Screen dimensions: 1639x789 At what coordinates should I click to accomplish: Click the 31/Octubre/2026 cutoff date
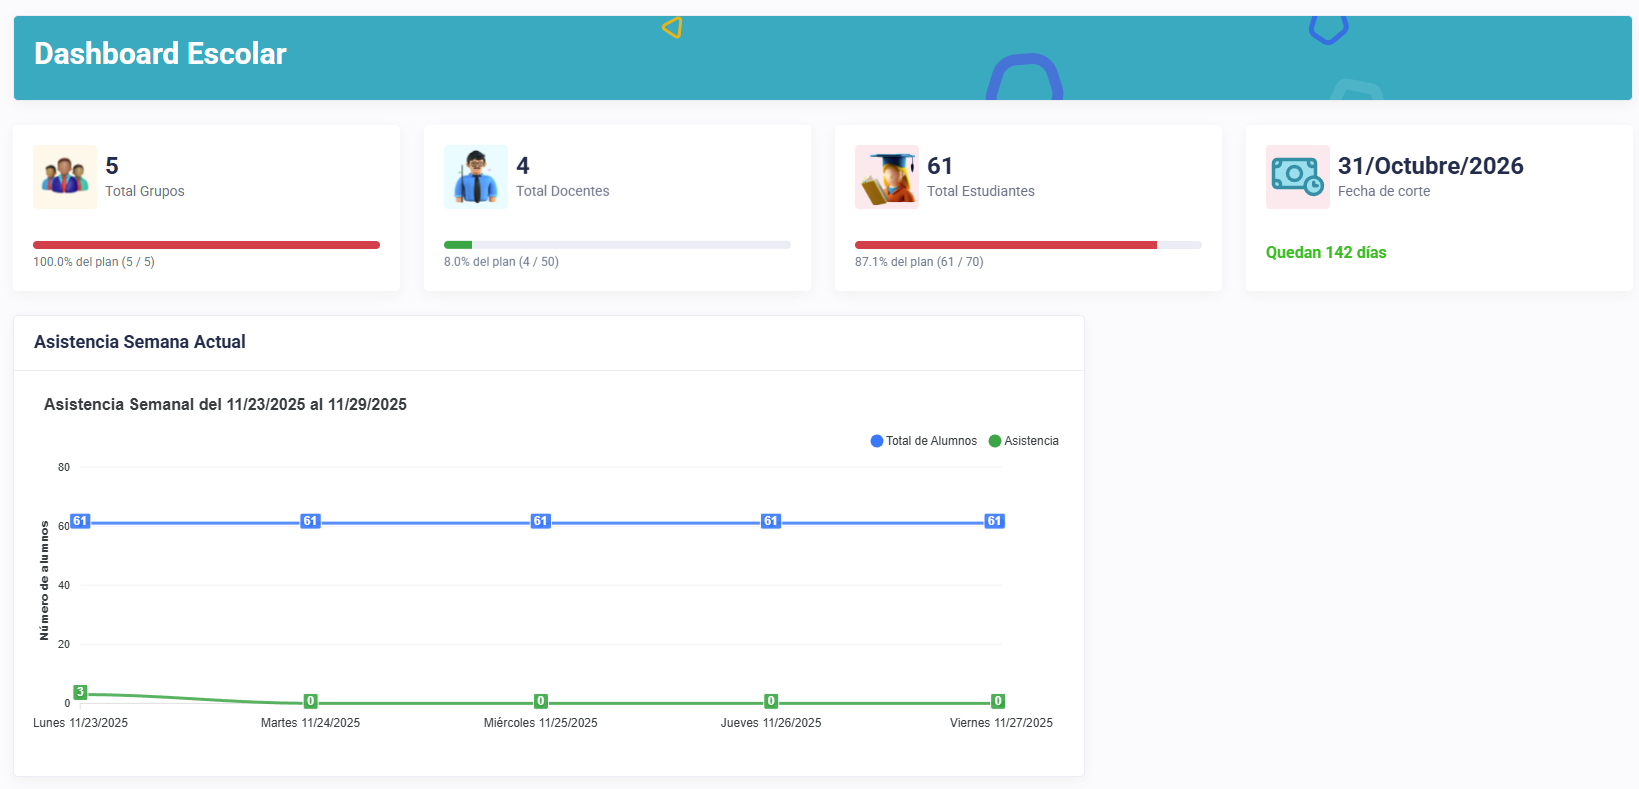point(1430,166)
